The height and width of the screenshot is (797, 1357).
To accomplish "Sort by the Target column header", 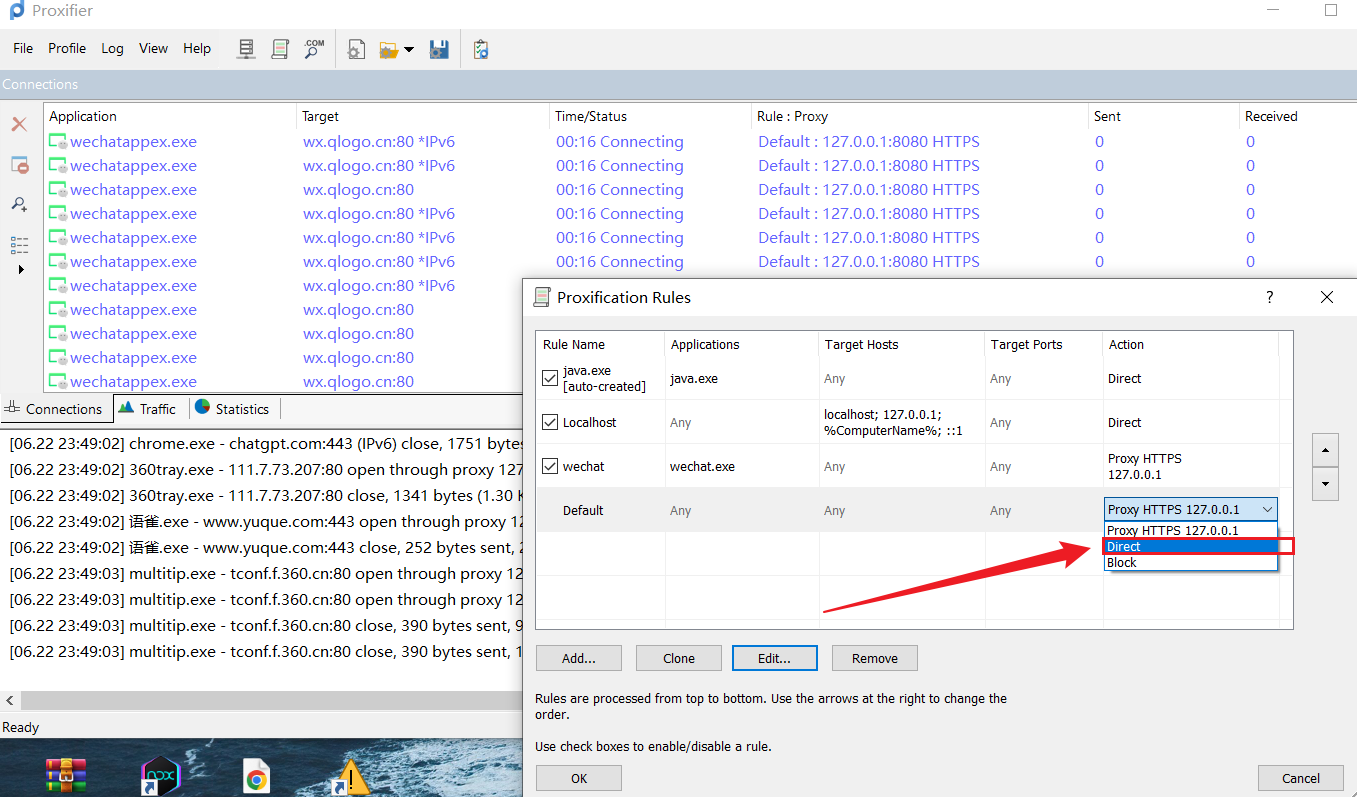I will (x=423, y=116).
